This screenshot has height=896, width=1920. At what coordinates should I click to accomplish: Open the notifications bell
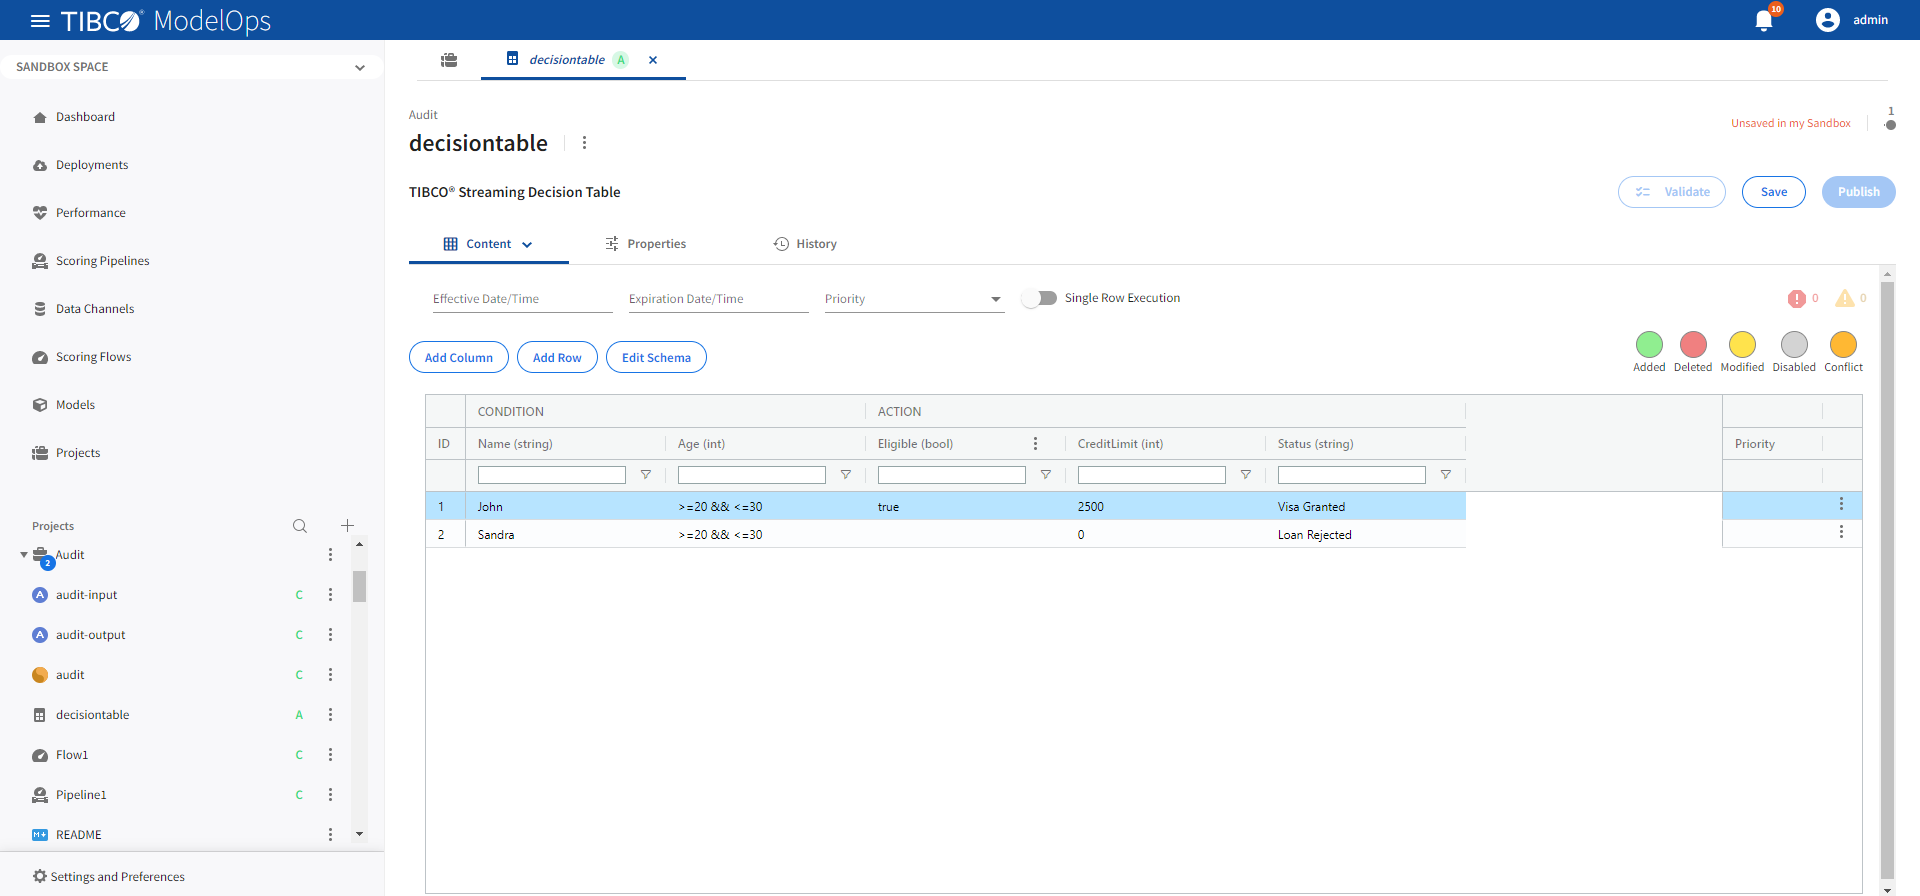click(x=1764, y=21)
